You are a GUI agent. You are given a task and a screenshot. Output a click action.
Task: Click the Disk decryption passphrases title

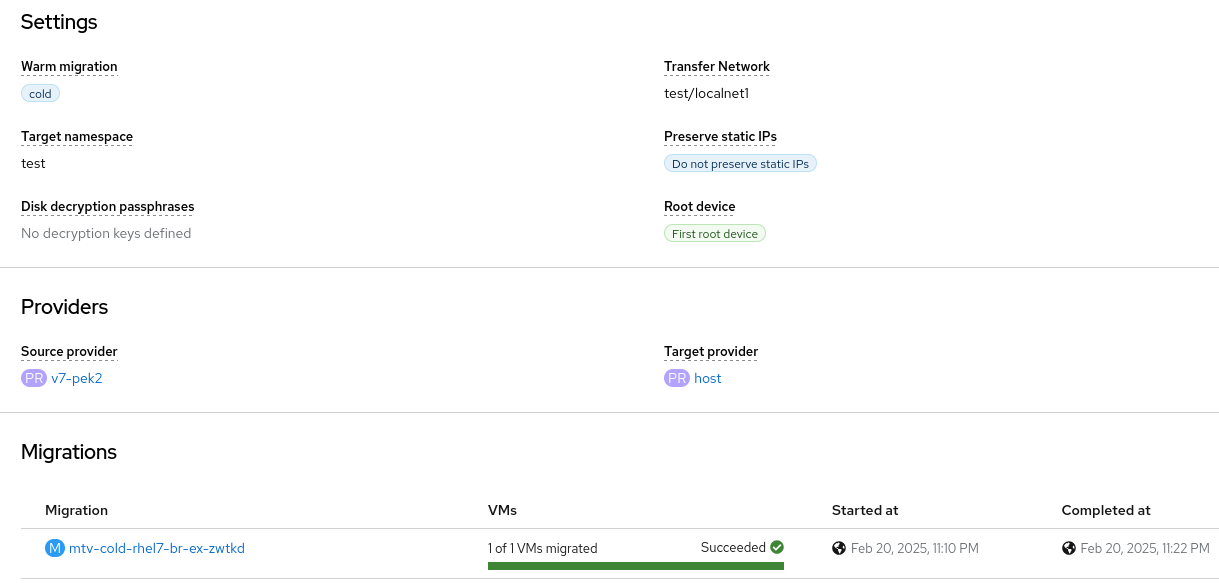tap(107, 207)
